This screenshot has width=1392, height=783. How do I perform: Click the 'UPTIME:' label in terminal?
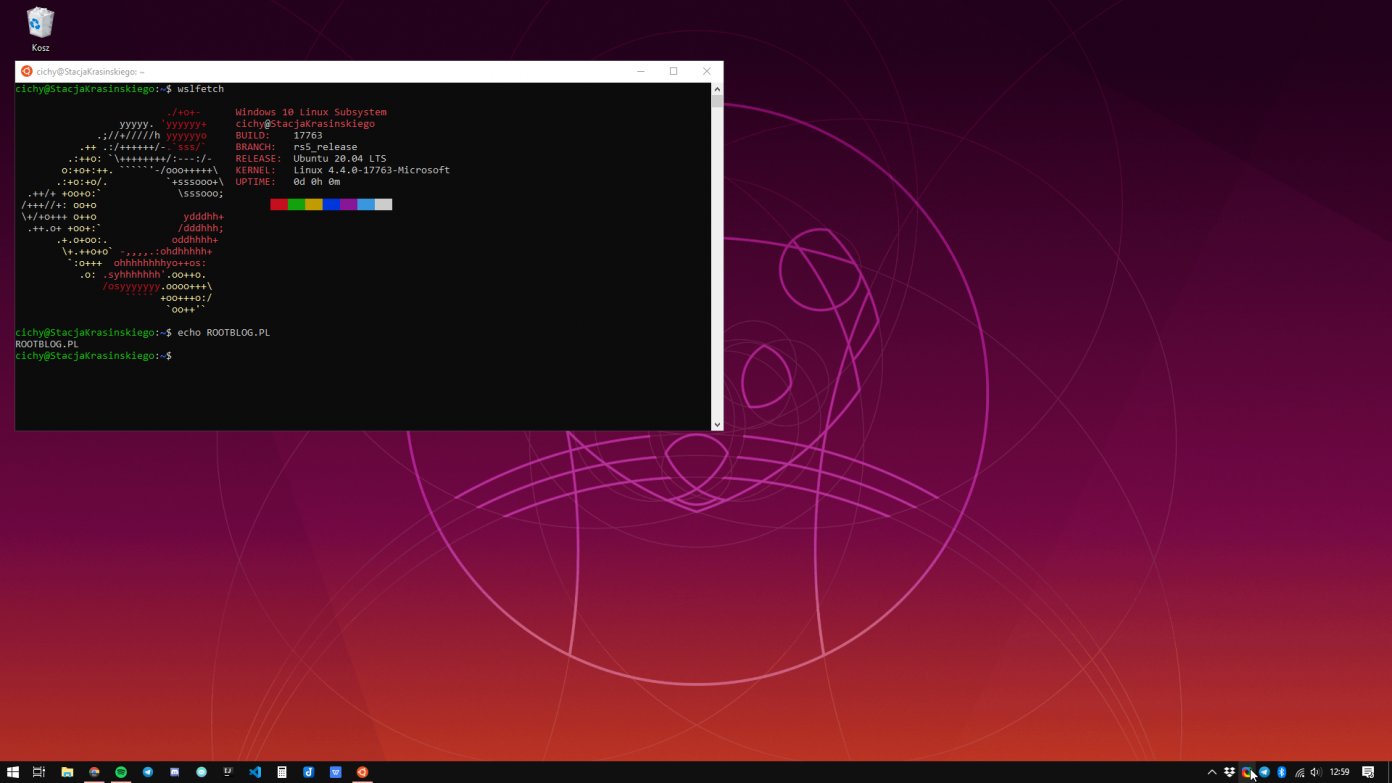click(256, 182)
